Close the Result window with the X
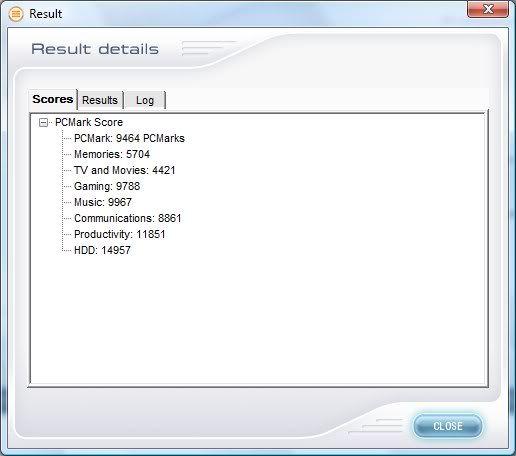516x456 pixels. click(x=488, y=9)
